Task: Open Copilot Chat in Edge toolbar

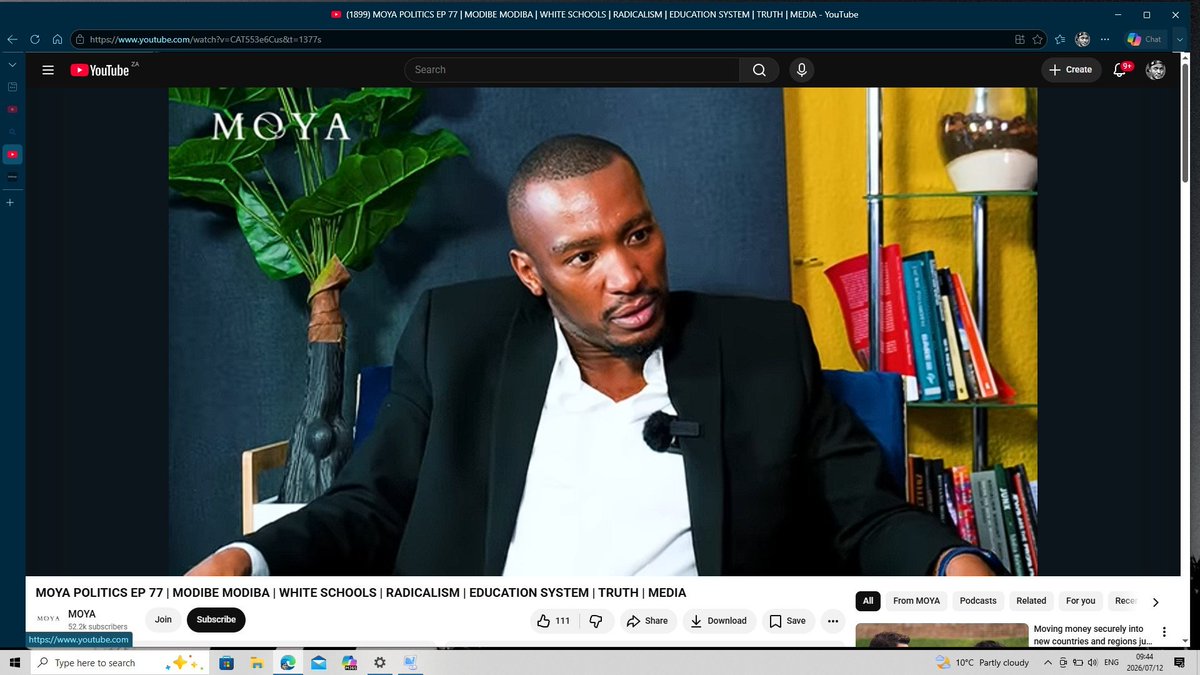Action: 1144,39
